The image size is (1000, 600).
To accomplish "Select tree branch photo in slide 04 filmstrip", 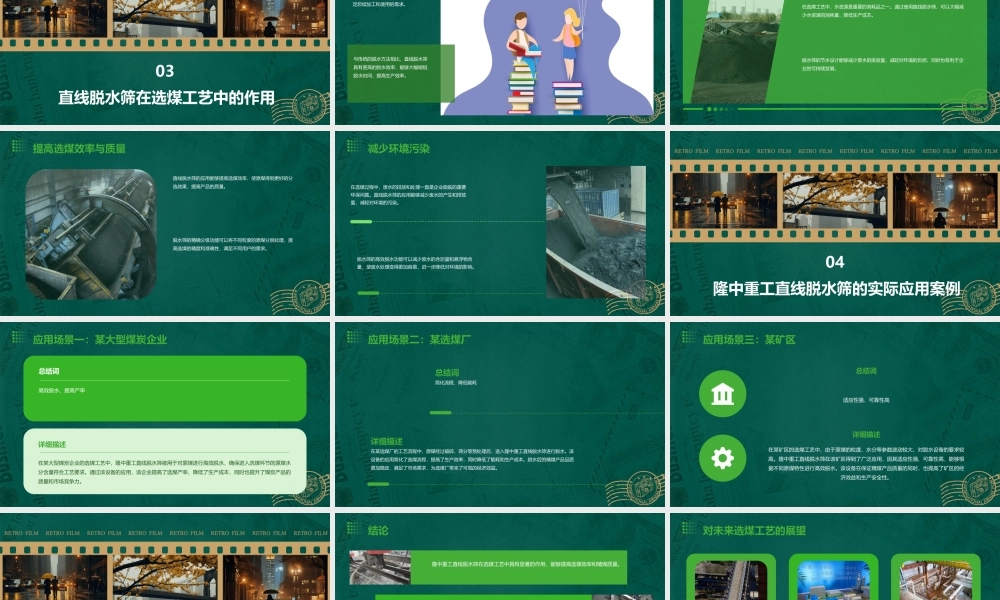I will tap(835, 200).
